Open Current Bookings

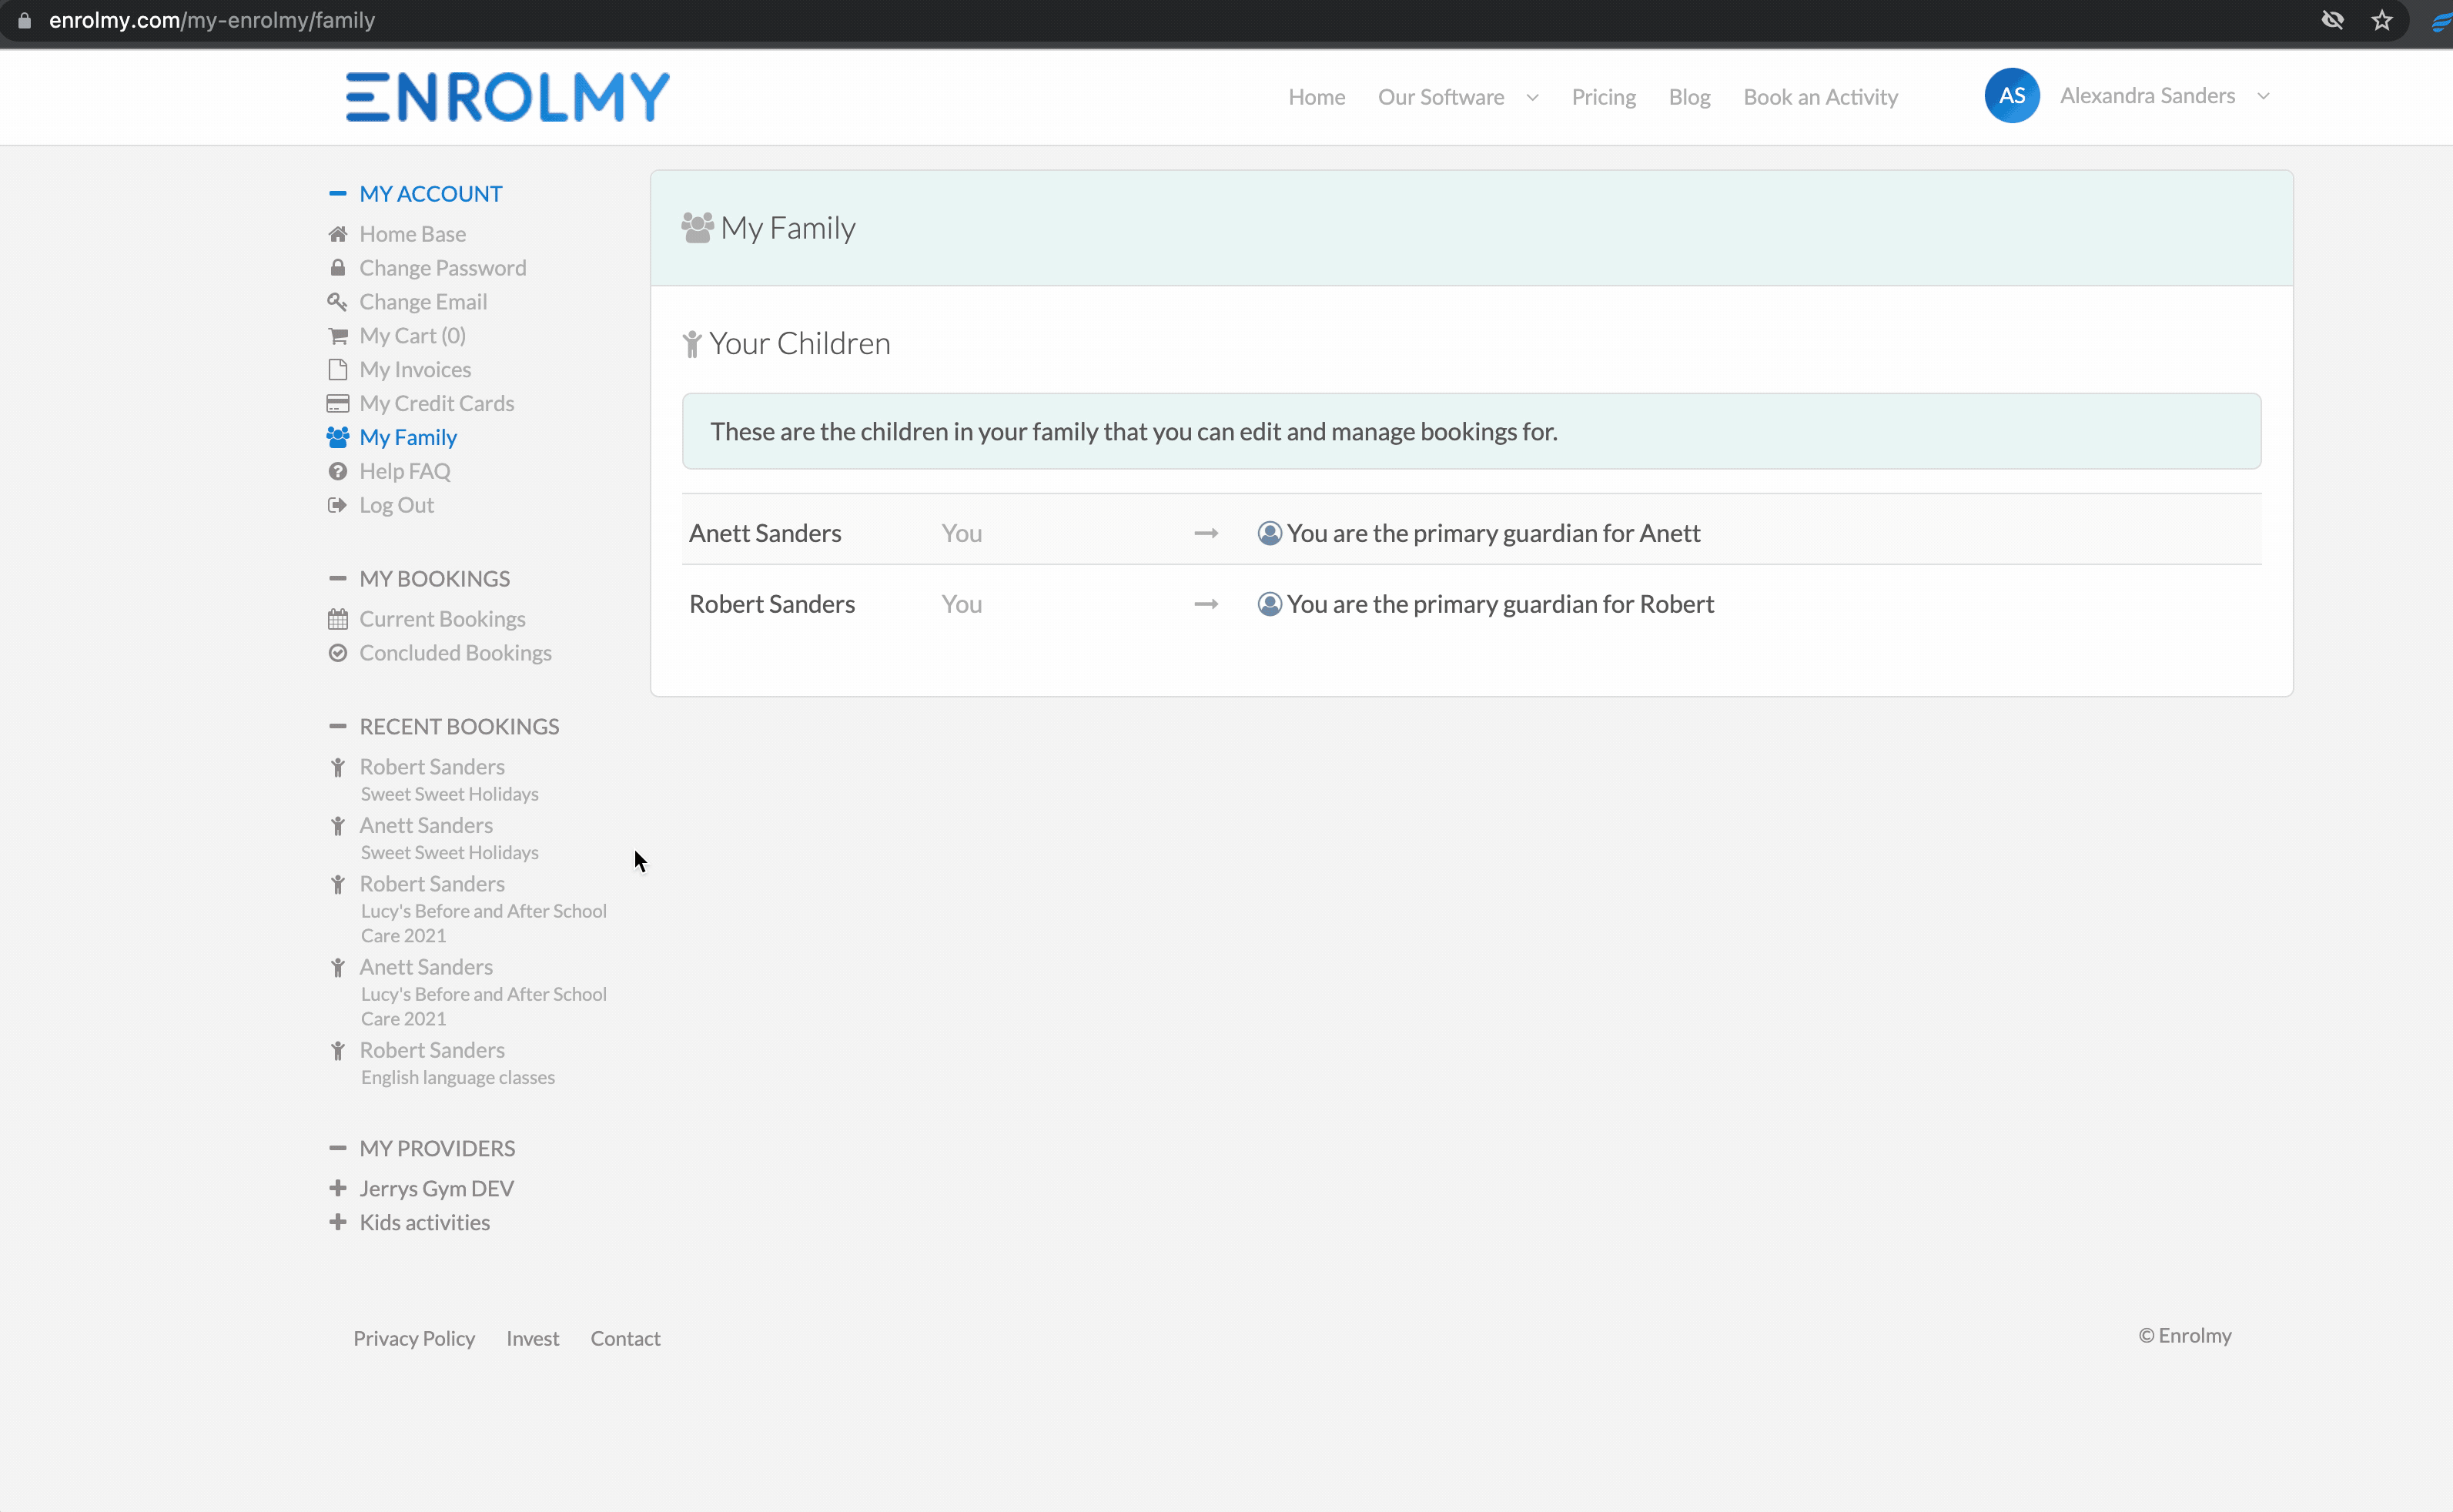pos(442,619)
